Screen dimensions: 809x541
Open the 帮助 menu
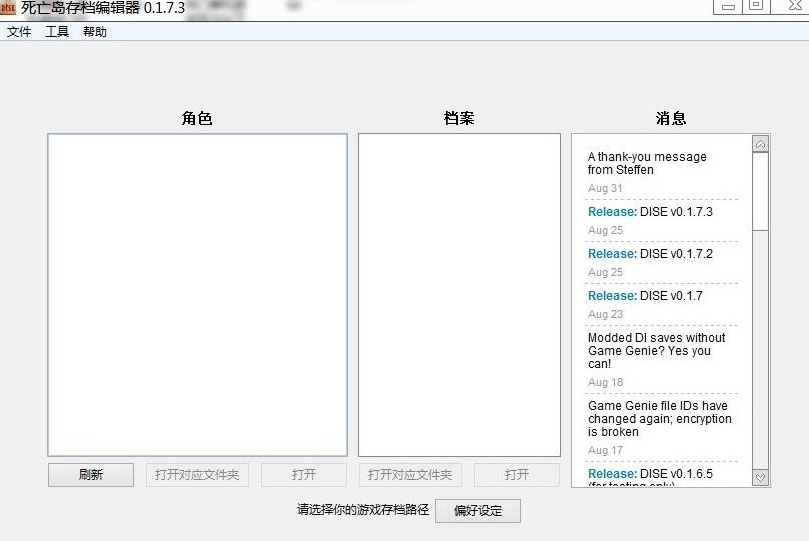(95, 32)
